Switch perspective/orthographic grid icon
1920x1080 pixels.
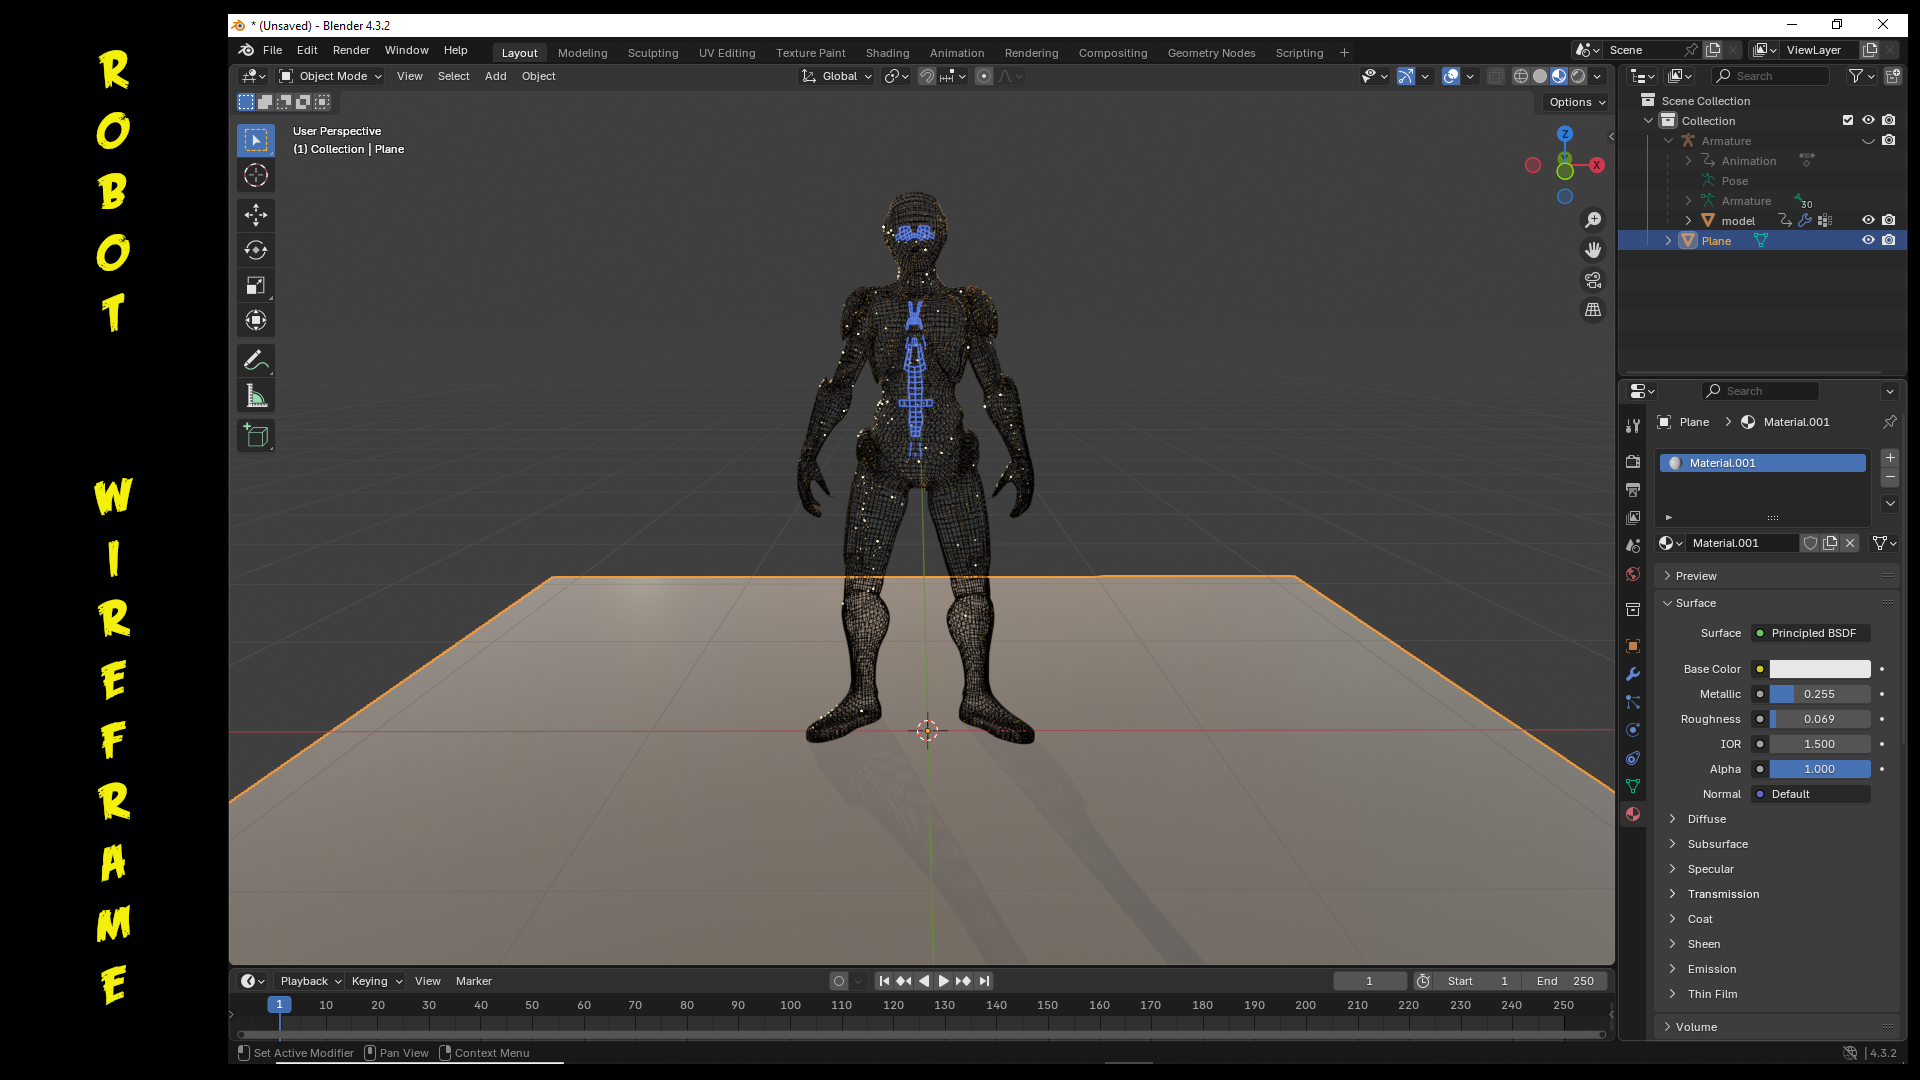tap(1593, 310)
